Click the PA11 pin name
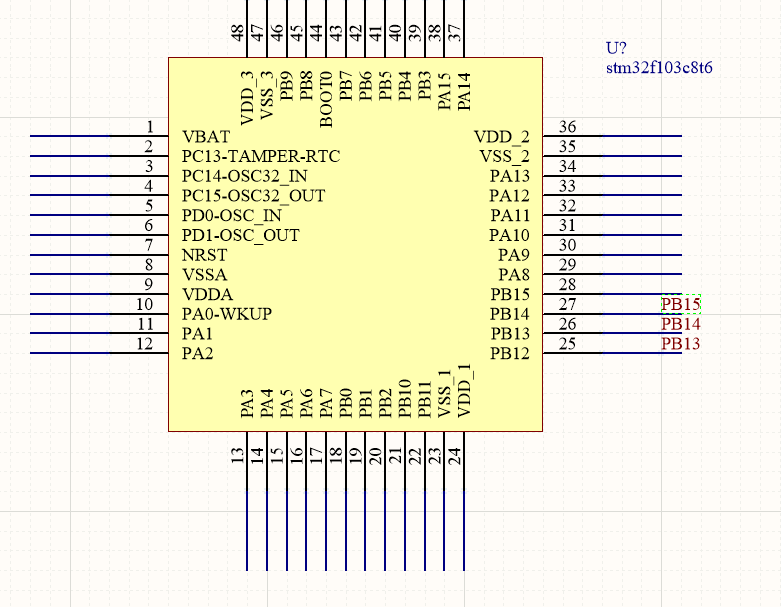Screen dimensions: 781x607 510,216
